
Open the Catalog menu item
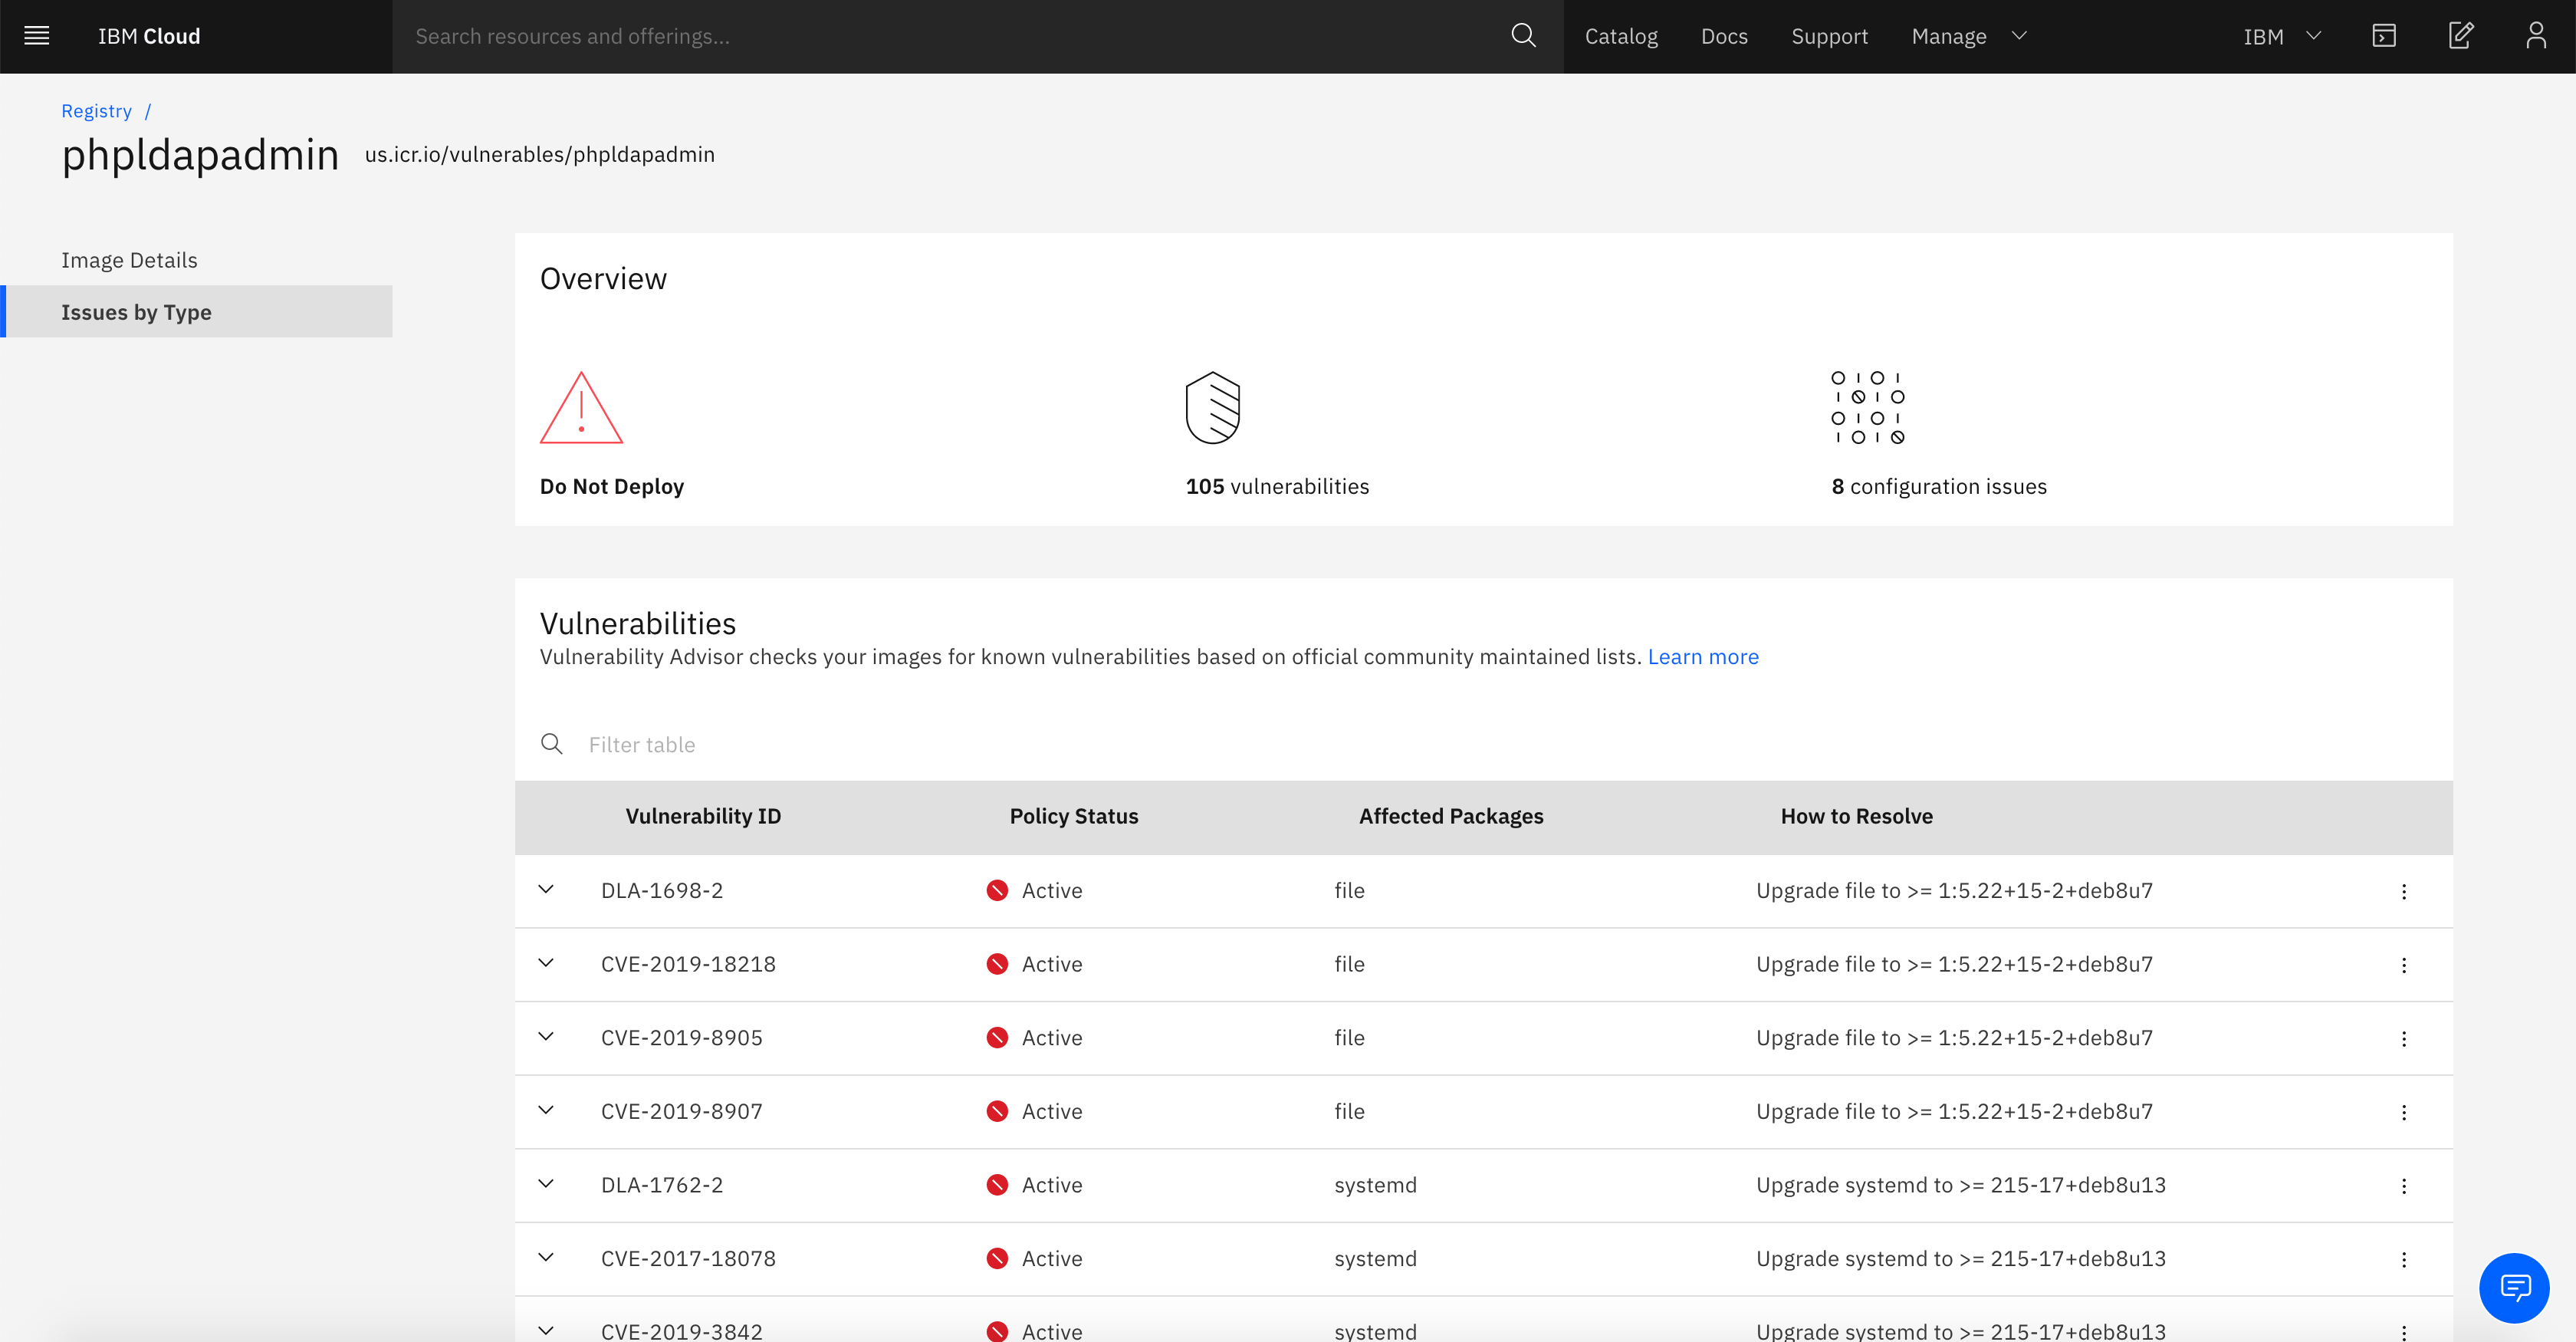[x=1620, y=36]
